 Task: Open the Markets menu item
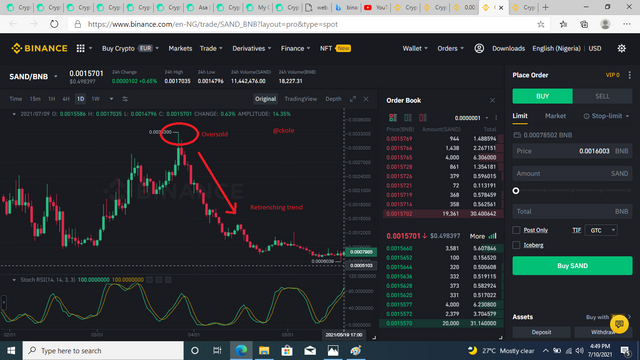click(x=180, y=48)
